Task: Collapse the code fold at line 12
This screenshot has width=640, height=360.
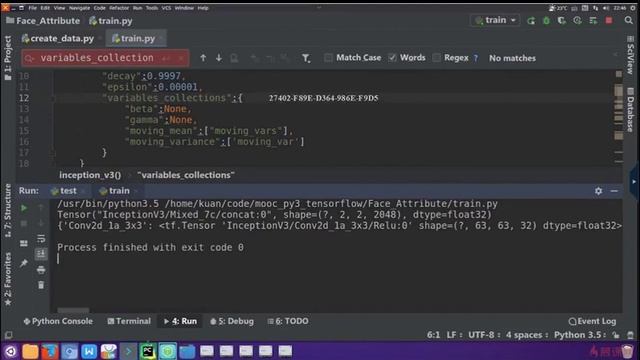Action: point(53,98)
